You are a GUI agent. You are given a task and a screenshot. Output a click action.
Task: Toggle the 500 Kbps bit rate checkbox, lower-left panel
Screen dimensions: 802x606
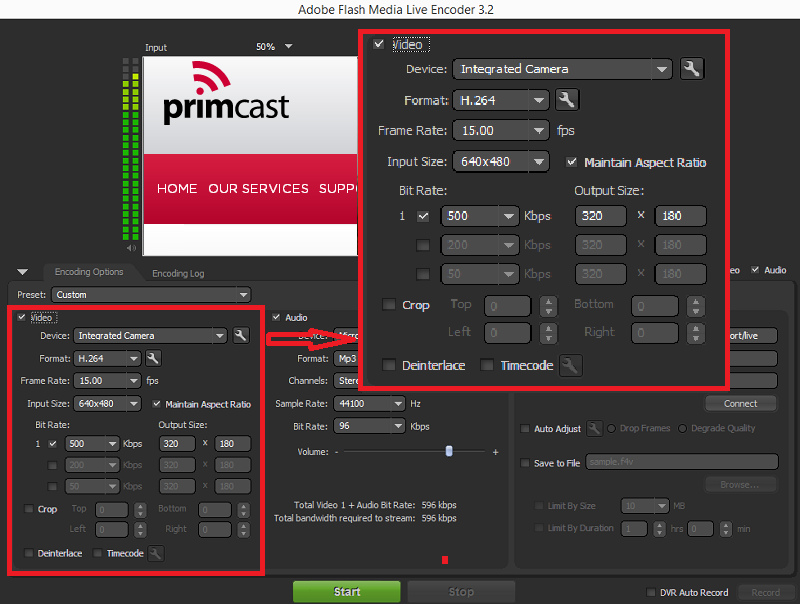(x=52, y=443)
